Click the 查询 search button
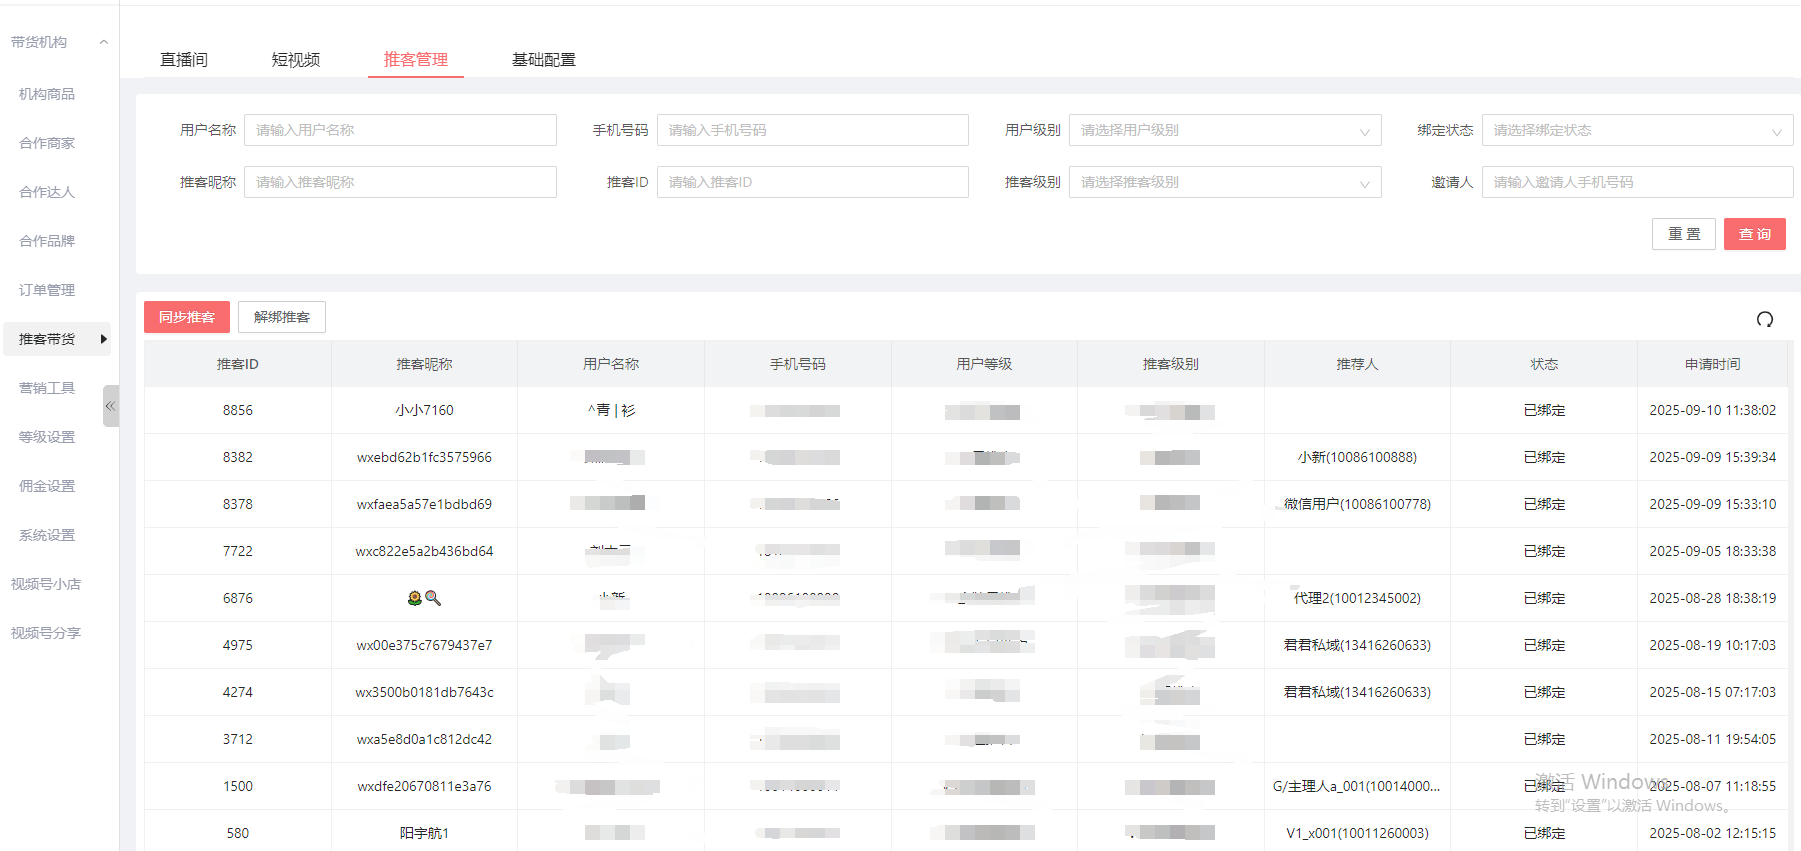This screenshot has width=1801, height=851. 1754,234
